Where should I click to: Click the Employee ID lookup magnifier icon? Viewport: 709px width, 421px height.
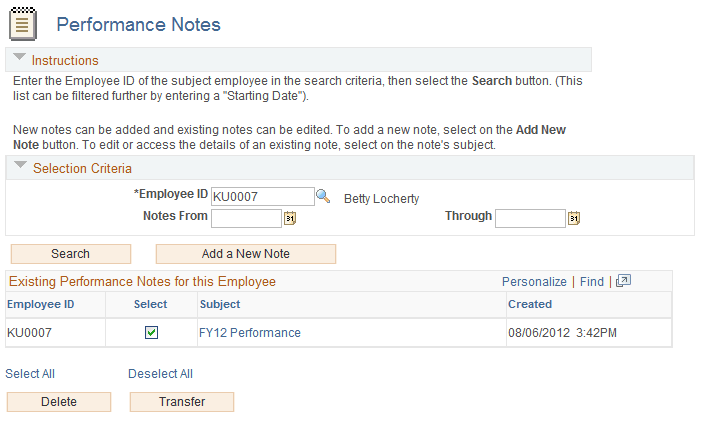[x=323, y=197]
